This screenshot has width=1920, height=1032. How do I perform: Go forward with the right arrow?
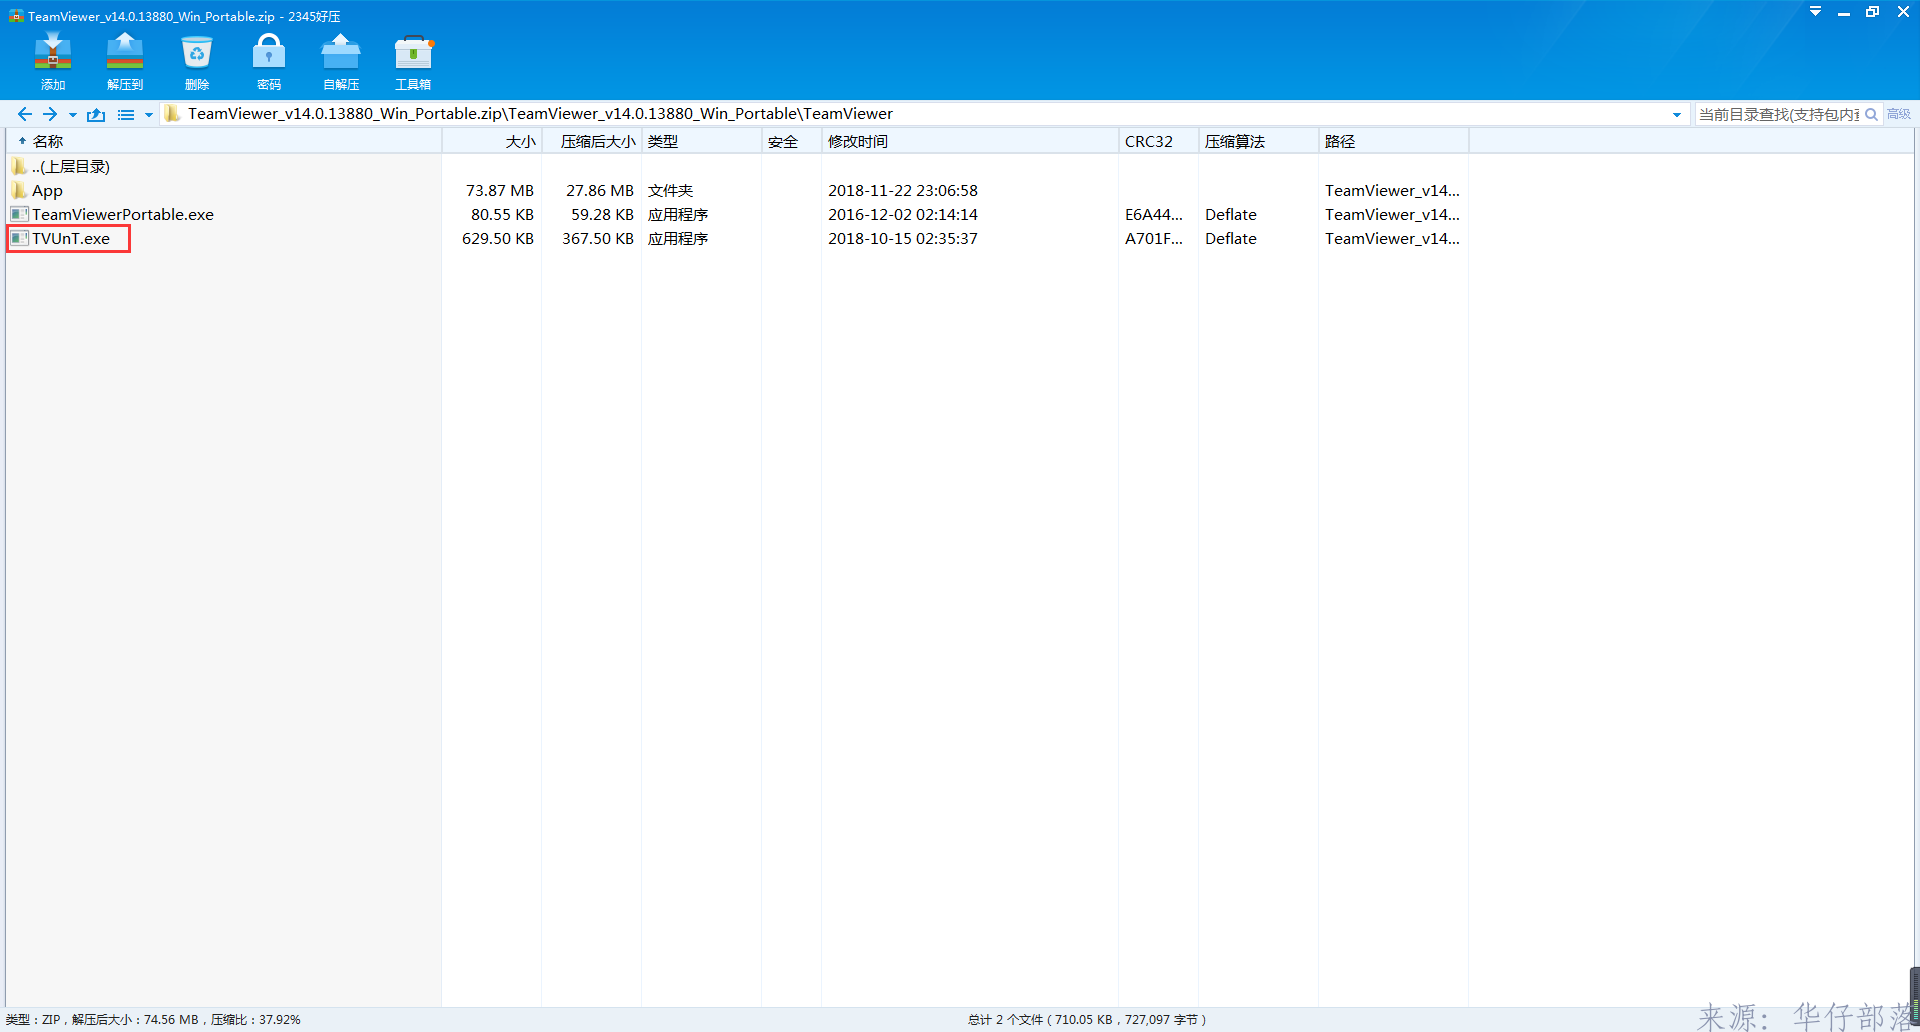click(x=50, y=114)
